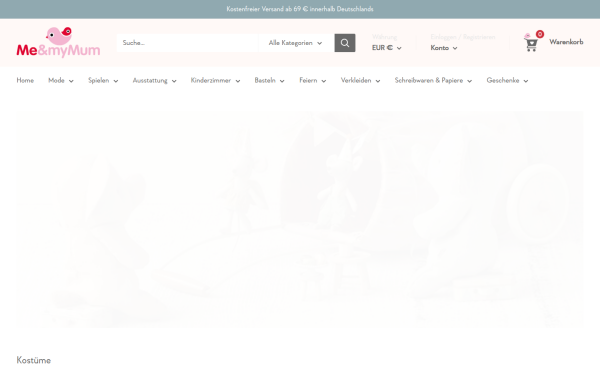
Task: Open the Kinderzimmer menu
Action: [215, 80]
